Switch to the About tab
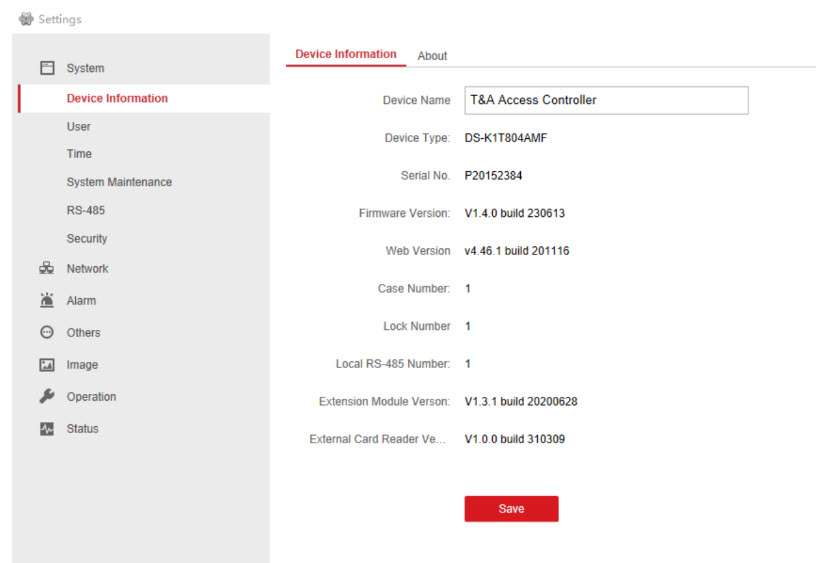 pos(432,56)
